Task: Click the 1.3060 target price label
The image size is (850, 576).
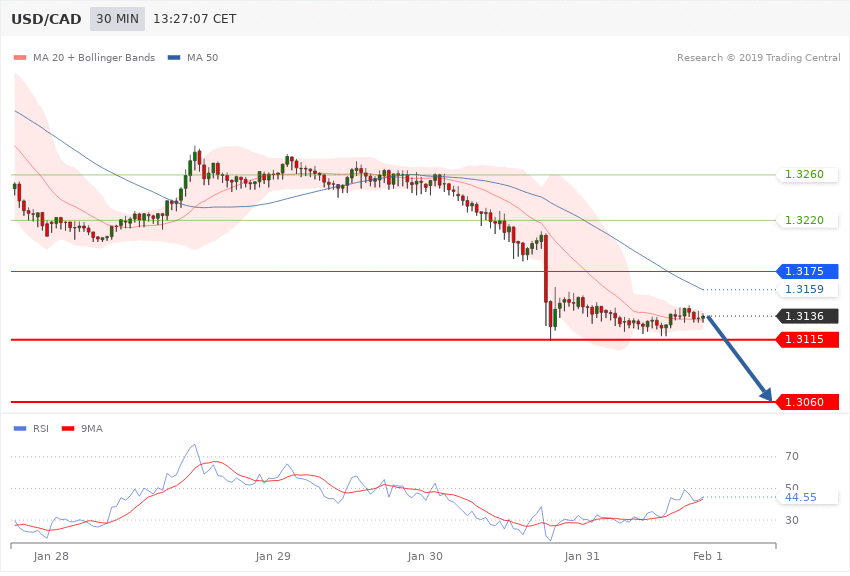Action: [x=808, y=402]
